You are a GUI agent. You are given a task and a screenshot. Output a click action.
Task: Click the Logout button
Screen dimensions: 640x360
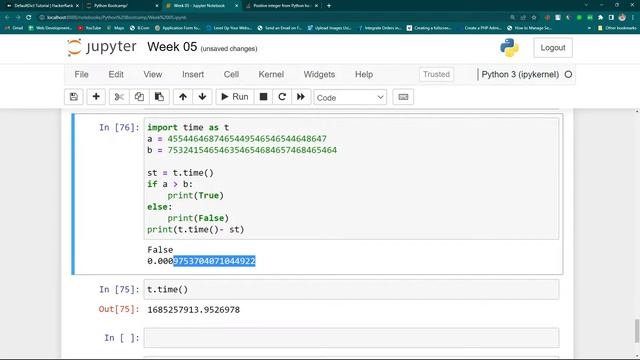tap(553, 48)
